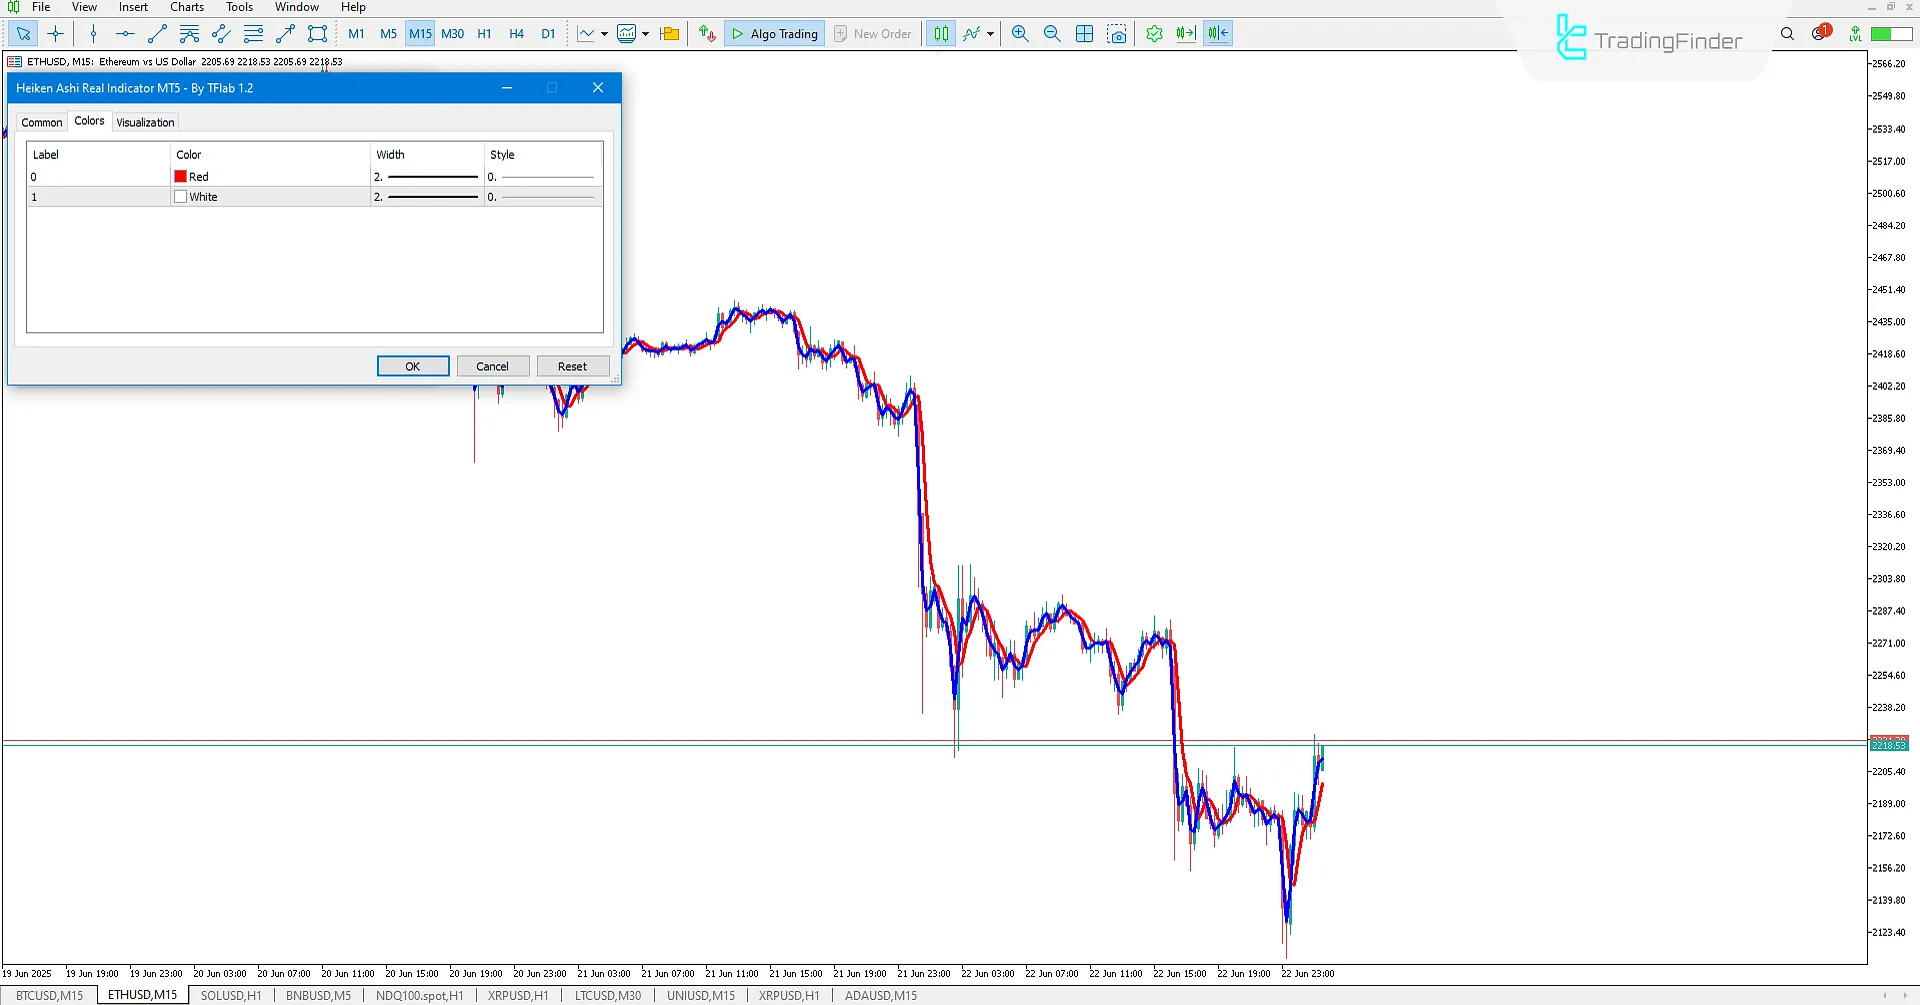The width and height of the screenshot is (1920, 1005).
Task: Switch to the BTCUSD,M15 chart tab
Action: tap(49, 994)
